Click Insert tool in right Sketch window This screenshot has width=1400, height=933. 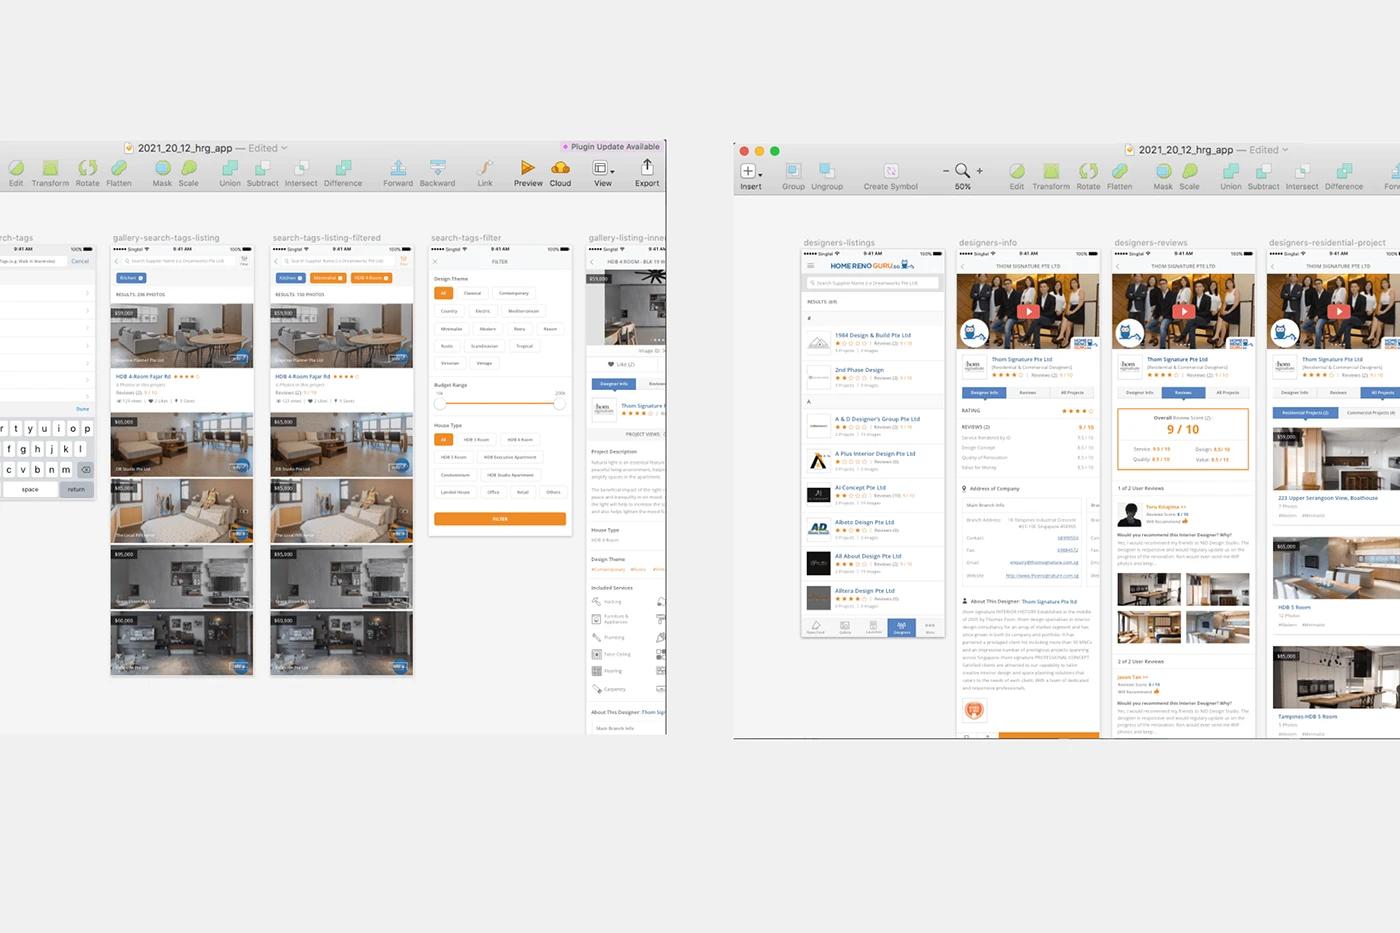(746, 171)
